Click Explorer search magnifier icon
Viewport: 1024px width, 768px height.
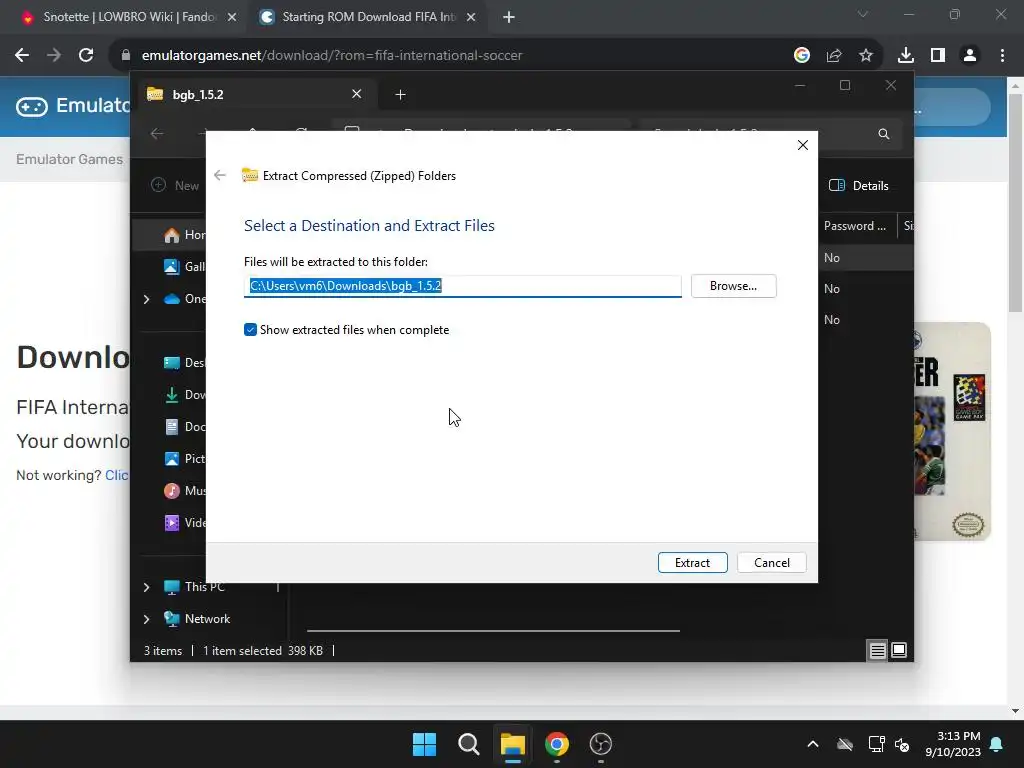tap(884, 134)
